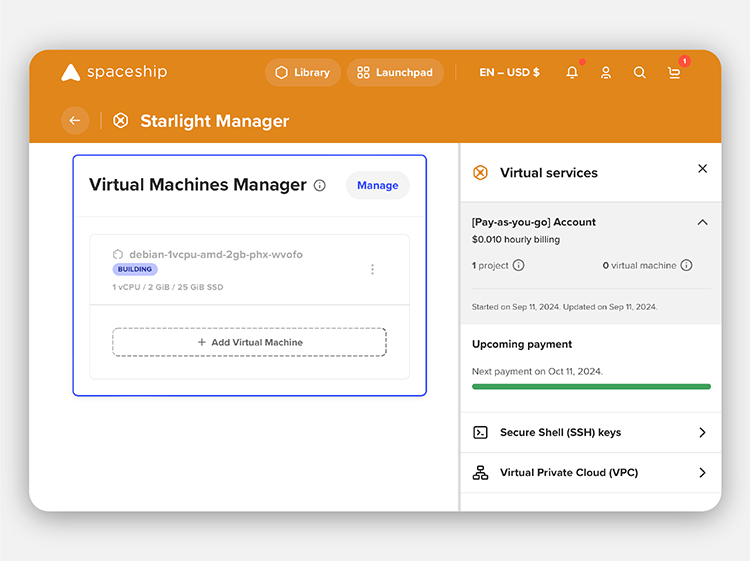The image size is (750, 561).
Task: Expand the VPC chevron
Action: 702,473
